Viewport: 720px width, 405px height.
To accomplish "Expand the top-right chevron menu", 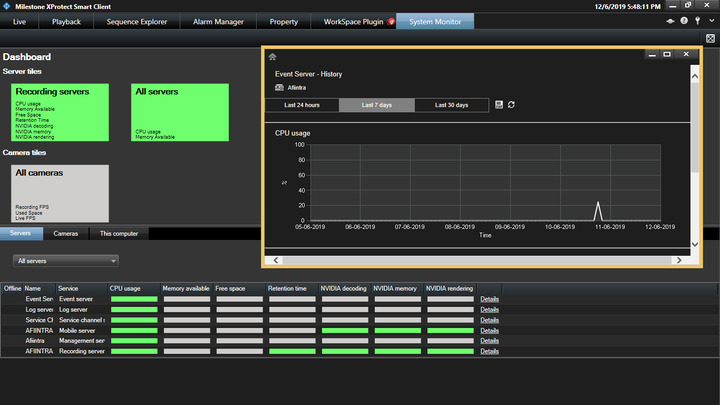I will point(711,20).
